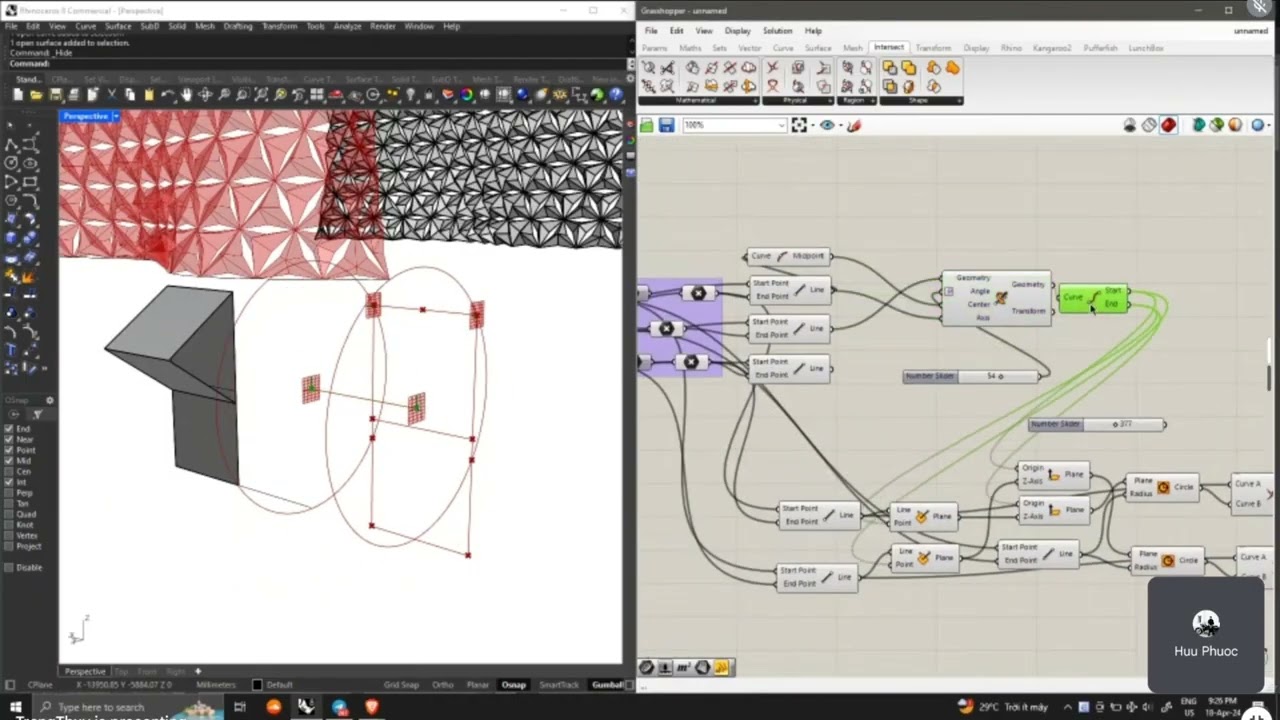Click the New file icon in Rhino toolbar
The width and height of the screenshot is (1280, 720).
coord(18,95)
